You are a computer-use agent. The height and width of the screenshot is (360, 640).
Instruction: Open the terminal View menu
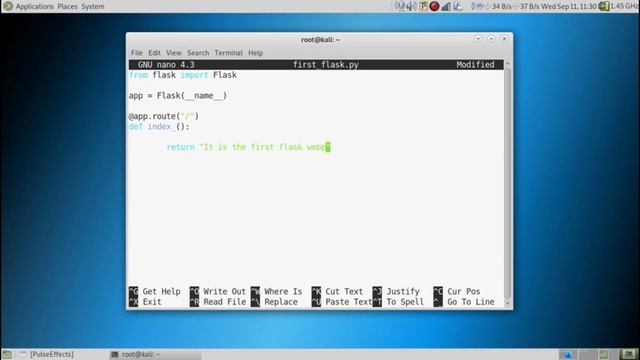[x=173, y=53]
